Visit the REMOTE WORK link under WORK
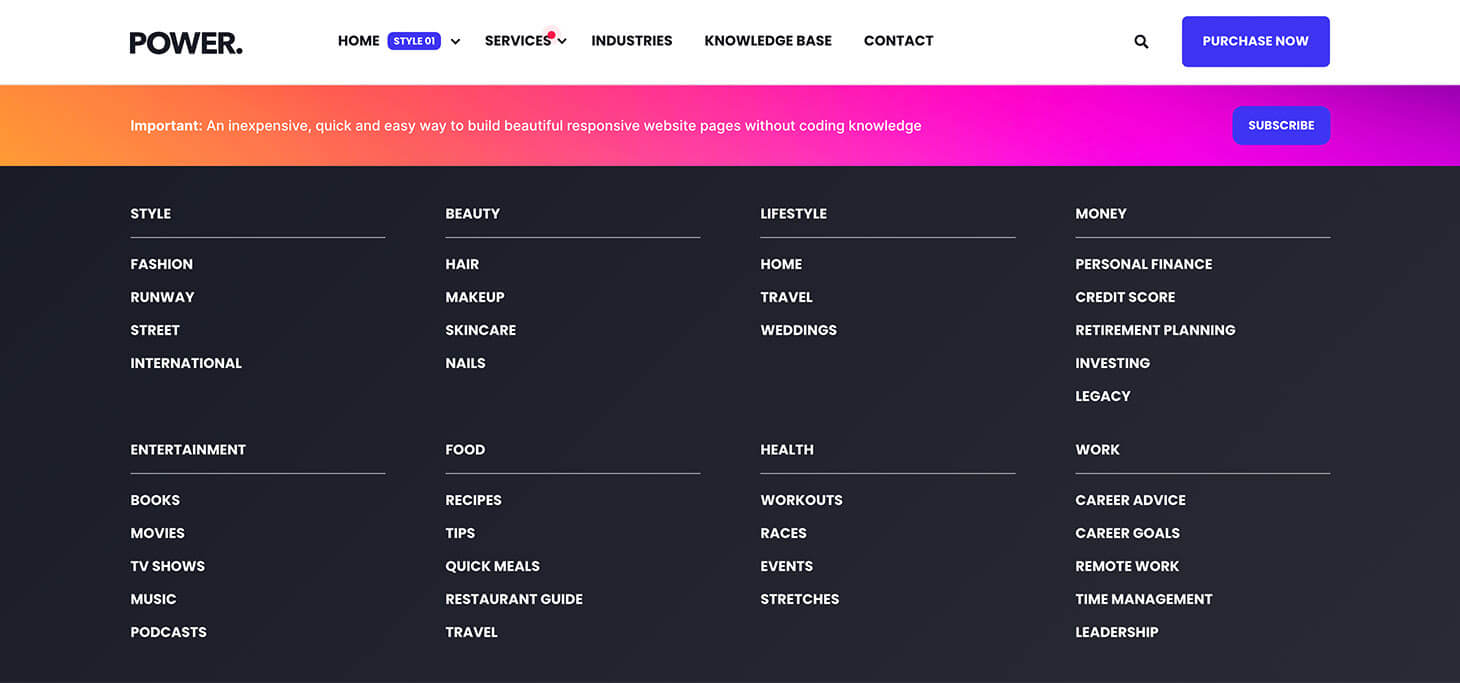1460x683 pixels. [x=1127, y=565]
